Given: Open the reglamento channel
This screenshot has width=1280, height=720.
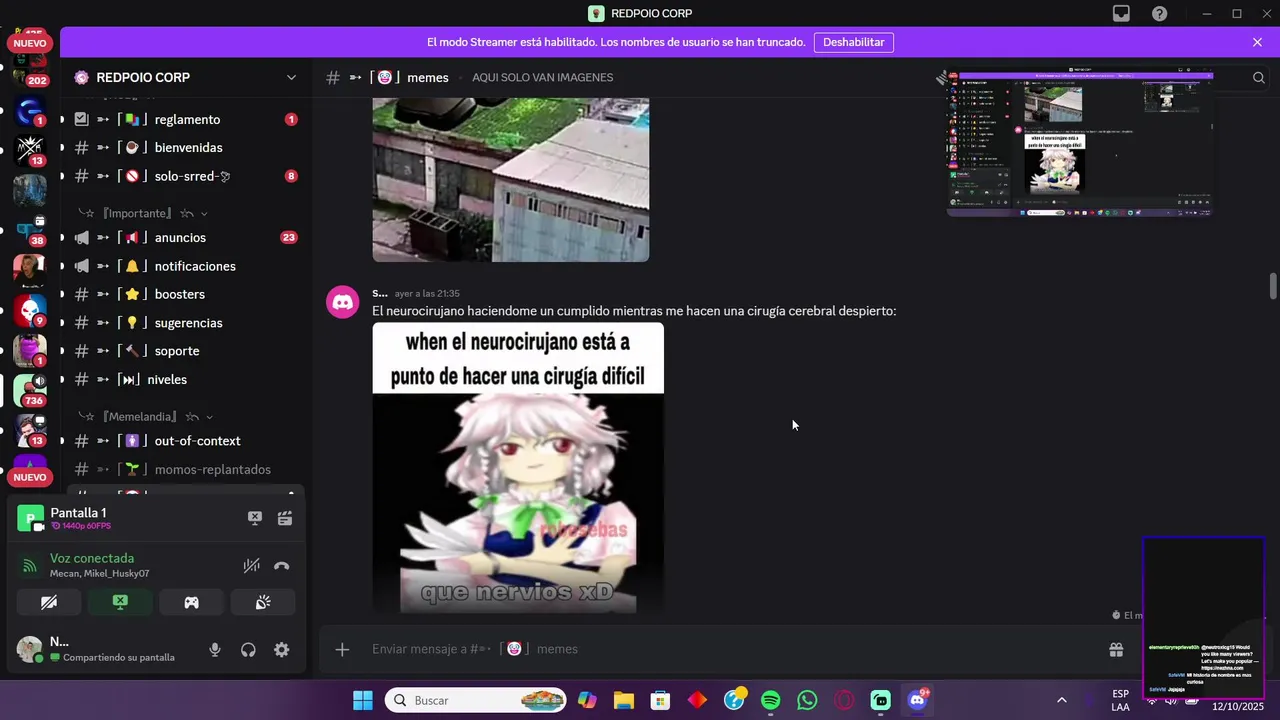Looking at the screenshot, I should click(x=185, y=119).
